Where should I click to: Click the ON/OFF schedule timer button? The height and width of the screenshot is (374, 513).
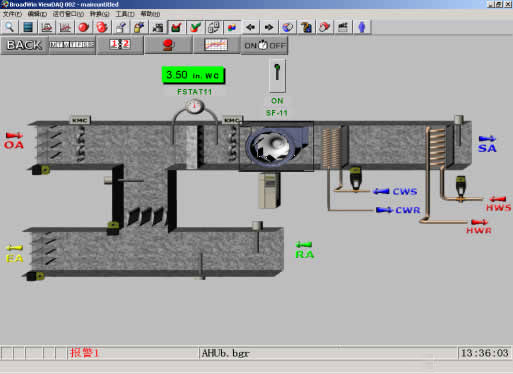pos(264,45)
